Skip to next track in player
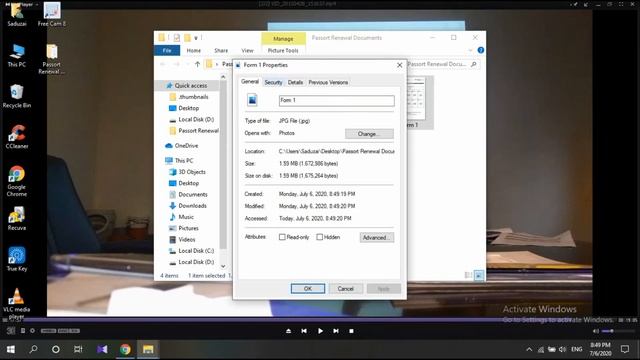Image resolution: width=640 pixels, height=360 pixels. coord(336,331)
